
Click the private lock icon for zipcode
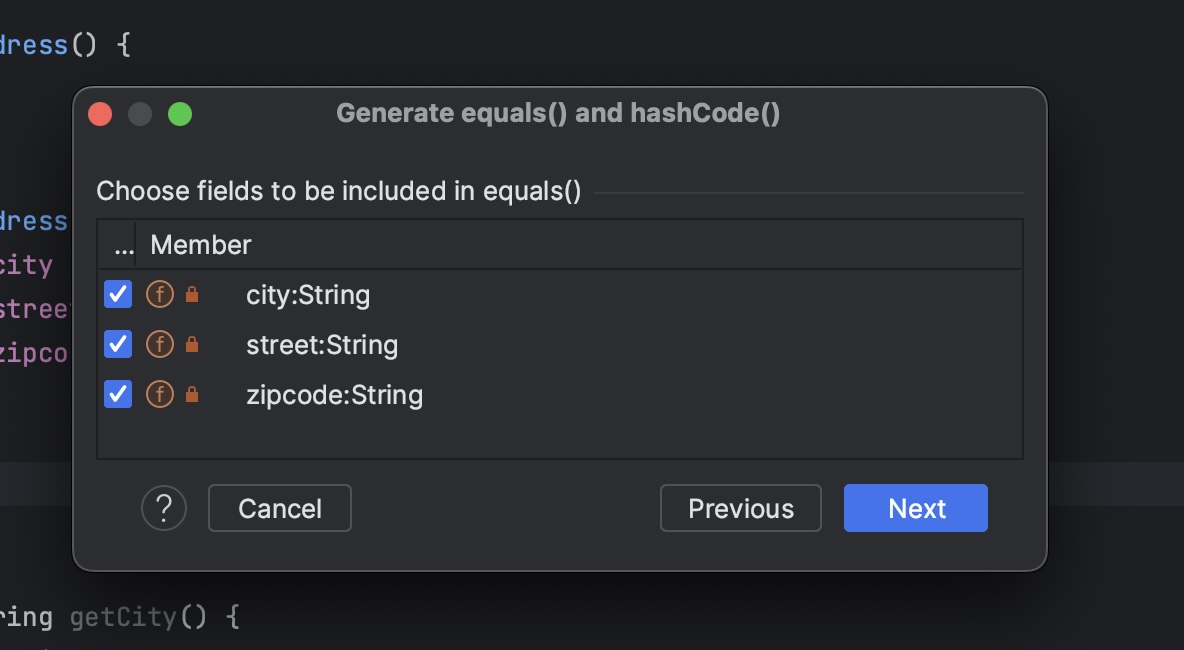[x=192, y=395]
